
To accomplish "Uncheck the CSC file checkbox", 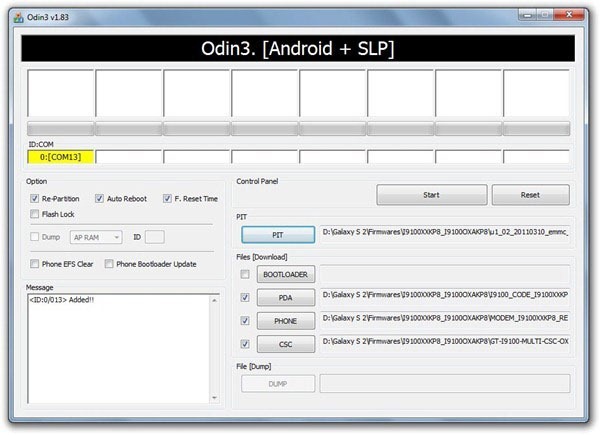I will 245,344.
